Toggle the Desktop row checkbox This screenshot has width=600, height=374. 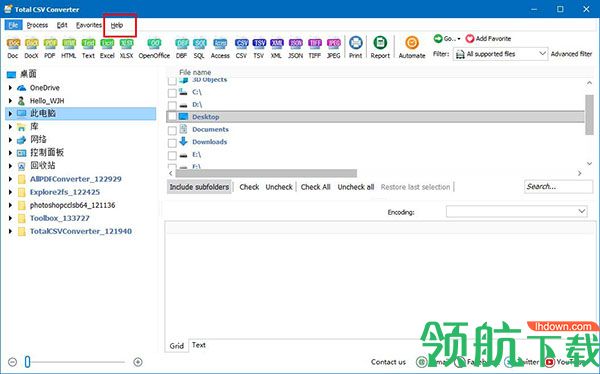click(x=172, y=116)
